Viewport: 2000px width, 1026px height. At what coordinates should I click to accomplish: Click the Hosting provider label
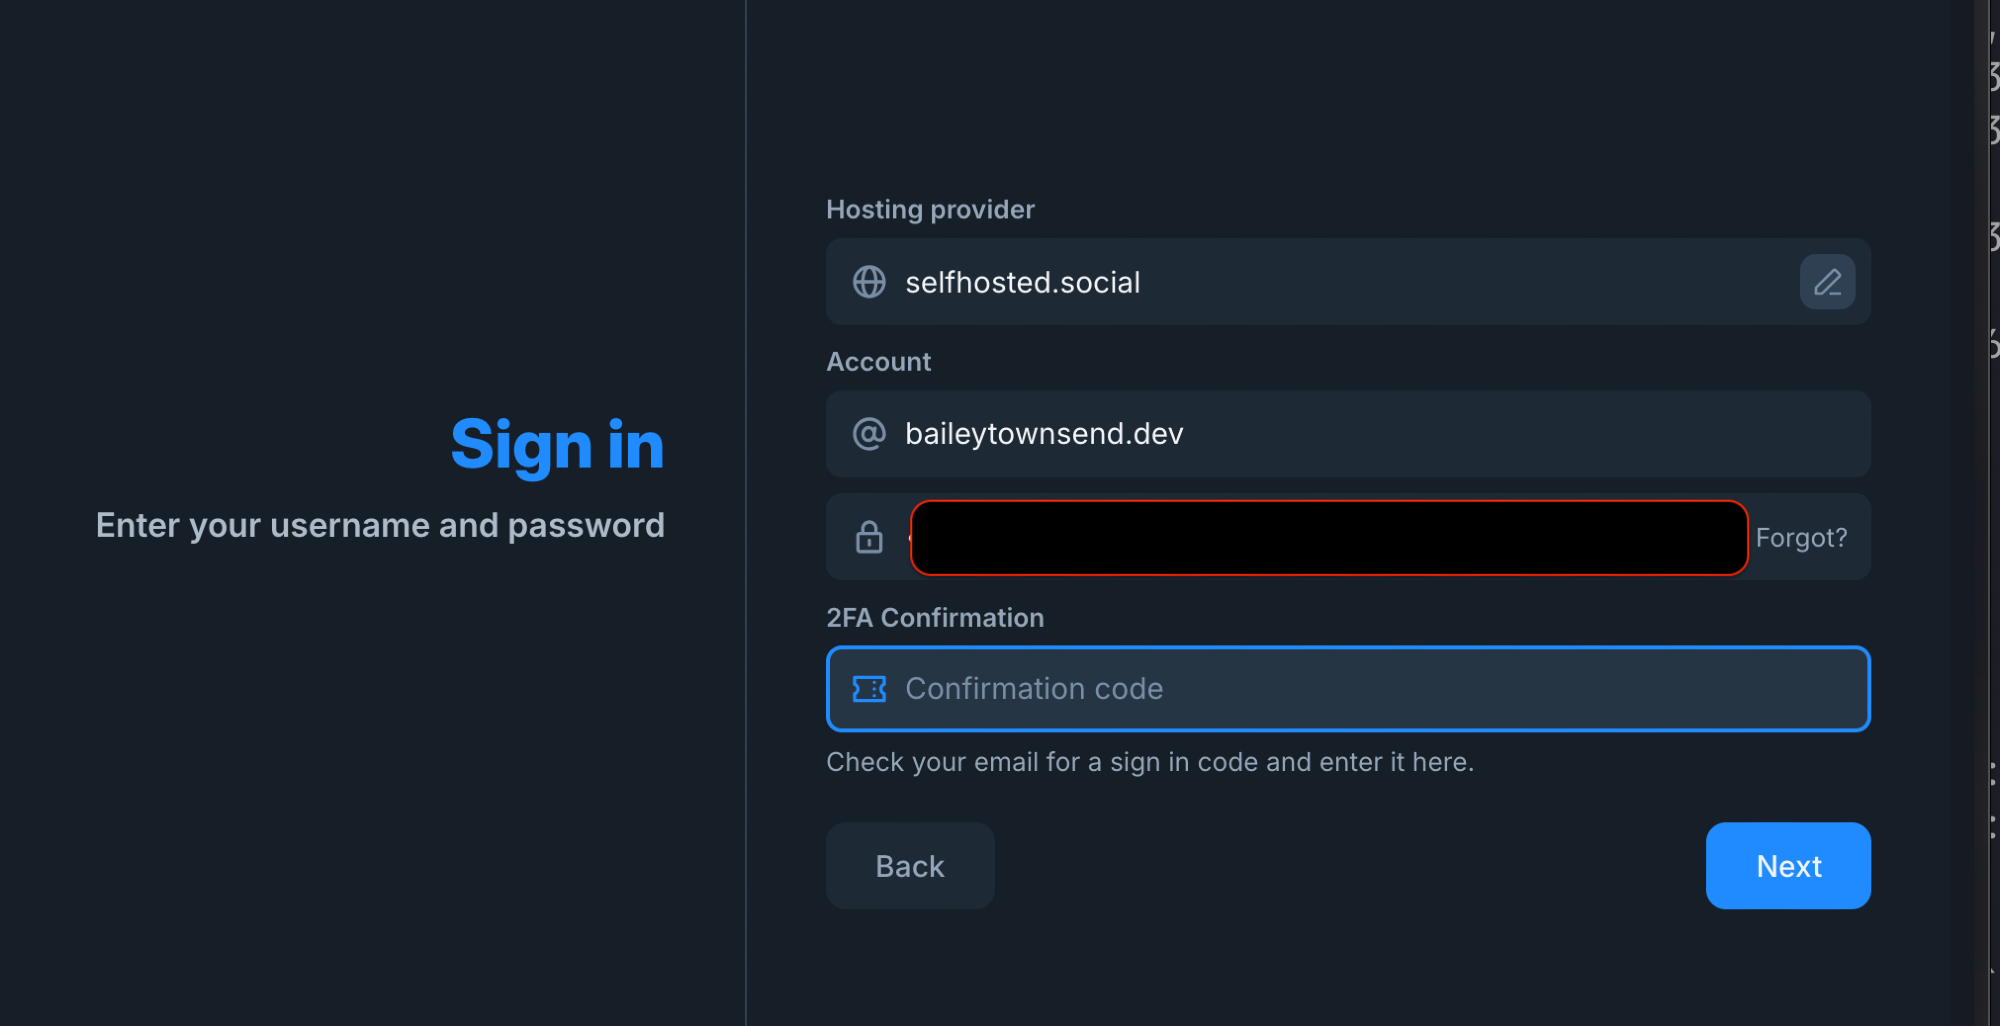click(930, 210)
